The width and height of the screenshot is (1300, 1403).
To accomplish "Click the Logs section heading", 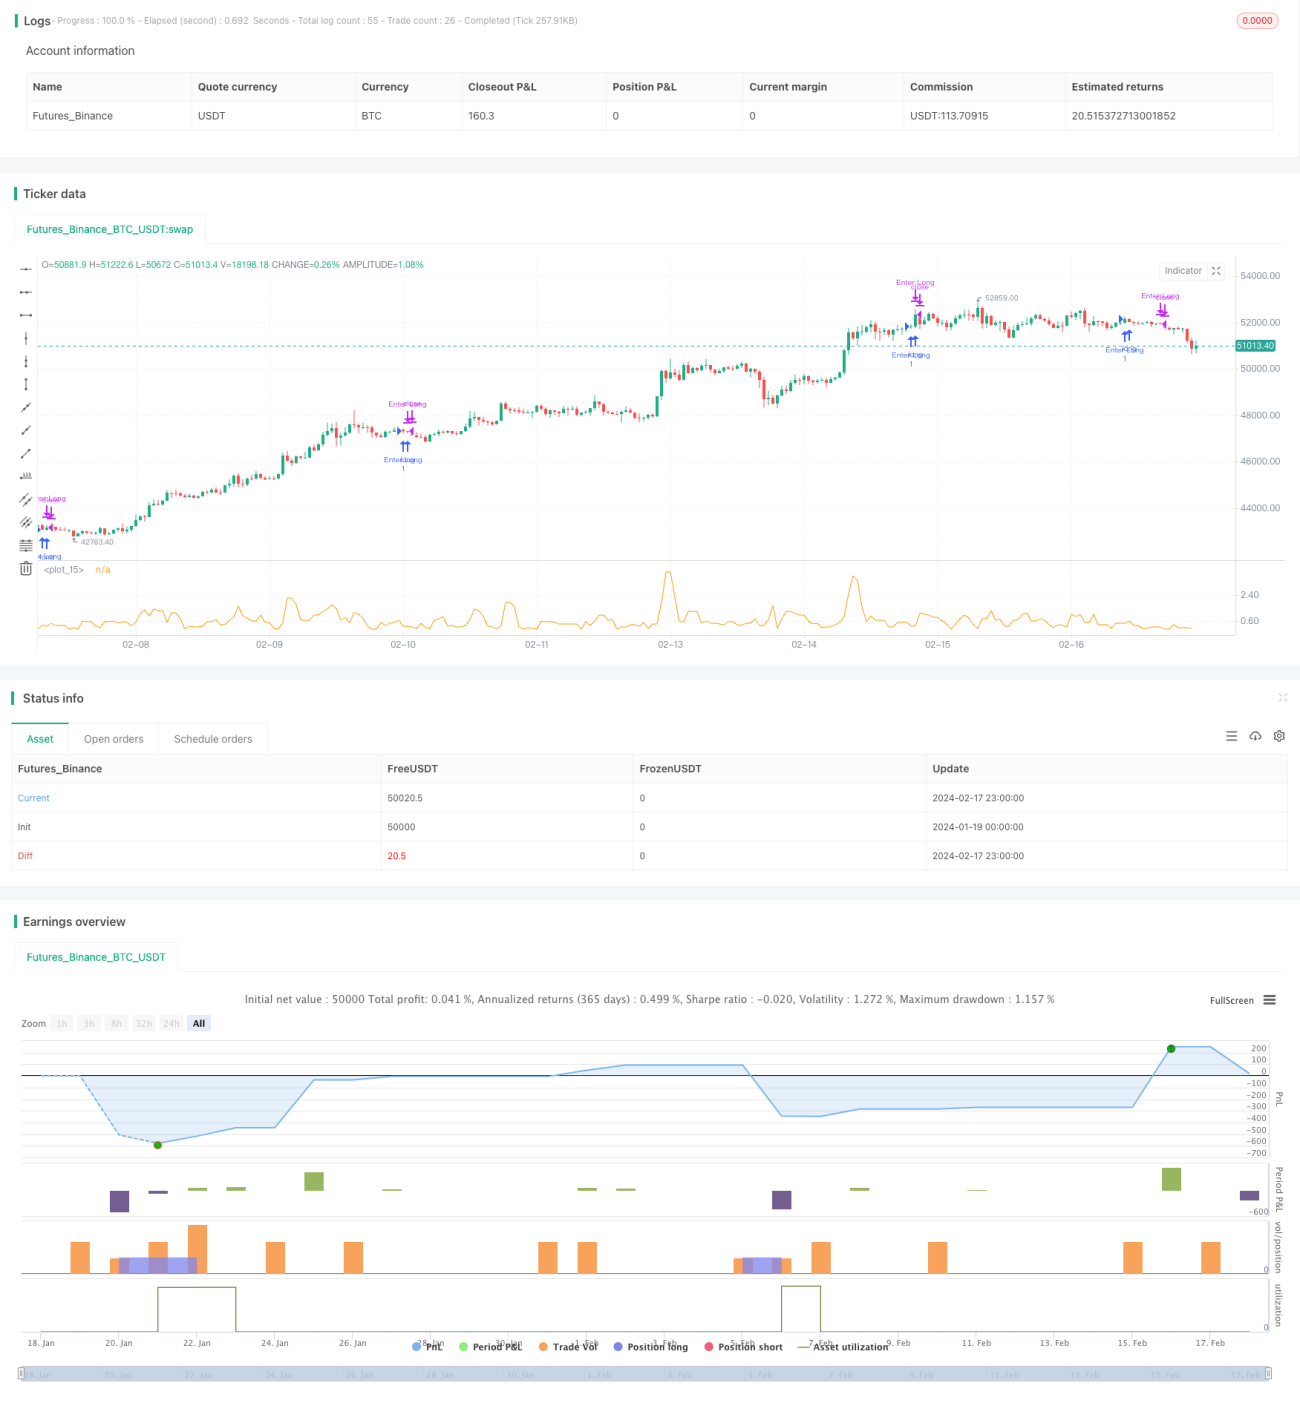I will coord(37,21).
